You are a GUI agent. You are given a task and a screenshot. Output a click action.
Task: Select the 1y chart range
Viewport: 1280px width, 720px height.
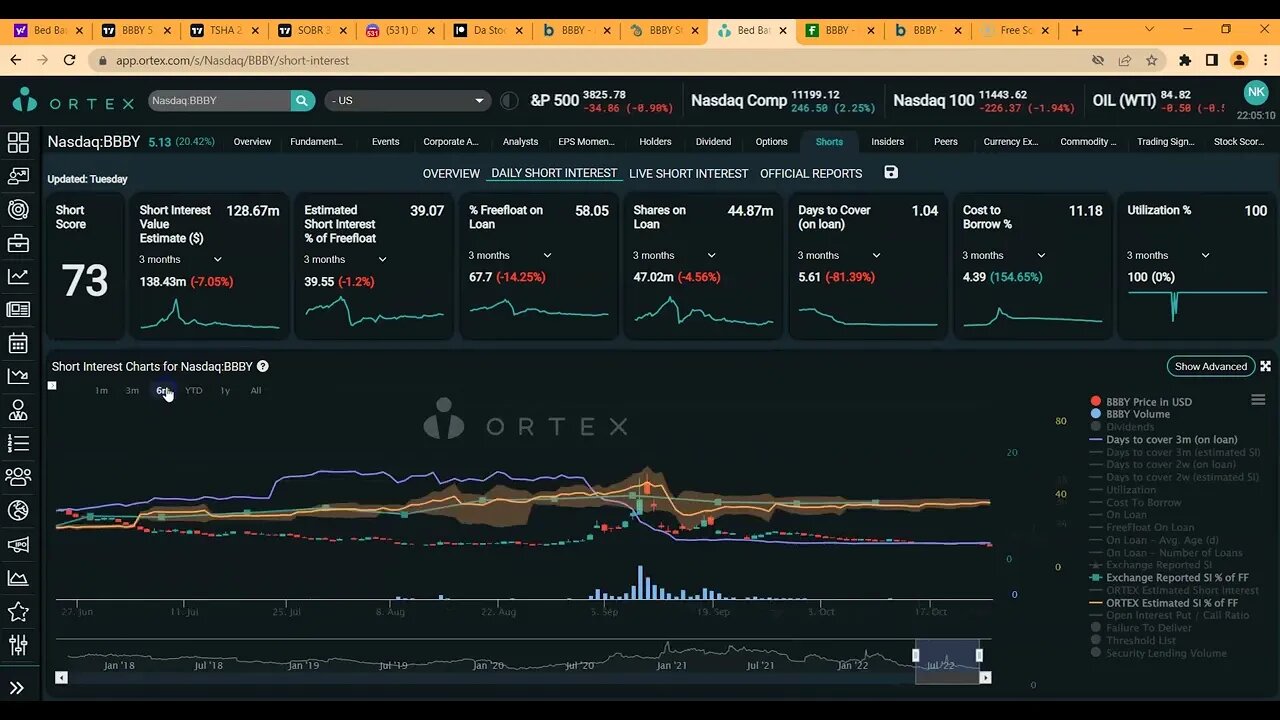pyautogui.click(x=225, y=390)
